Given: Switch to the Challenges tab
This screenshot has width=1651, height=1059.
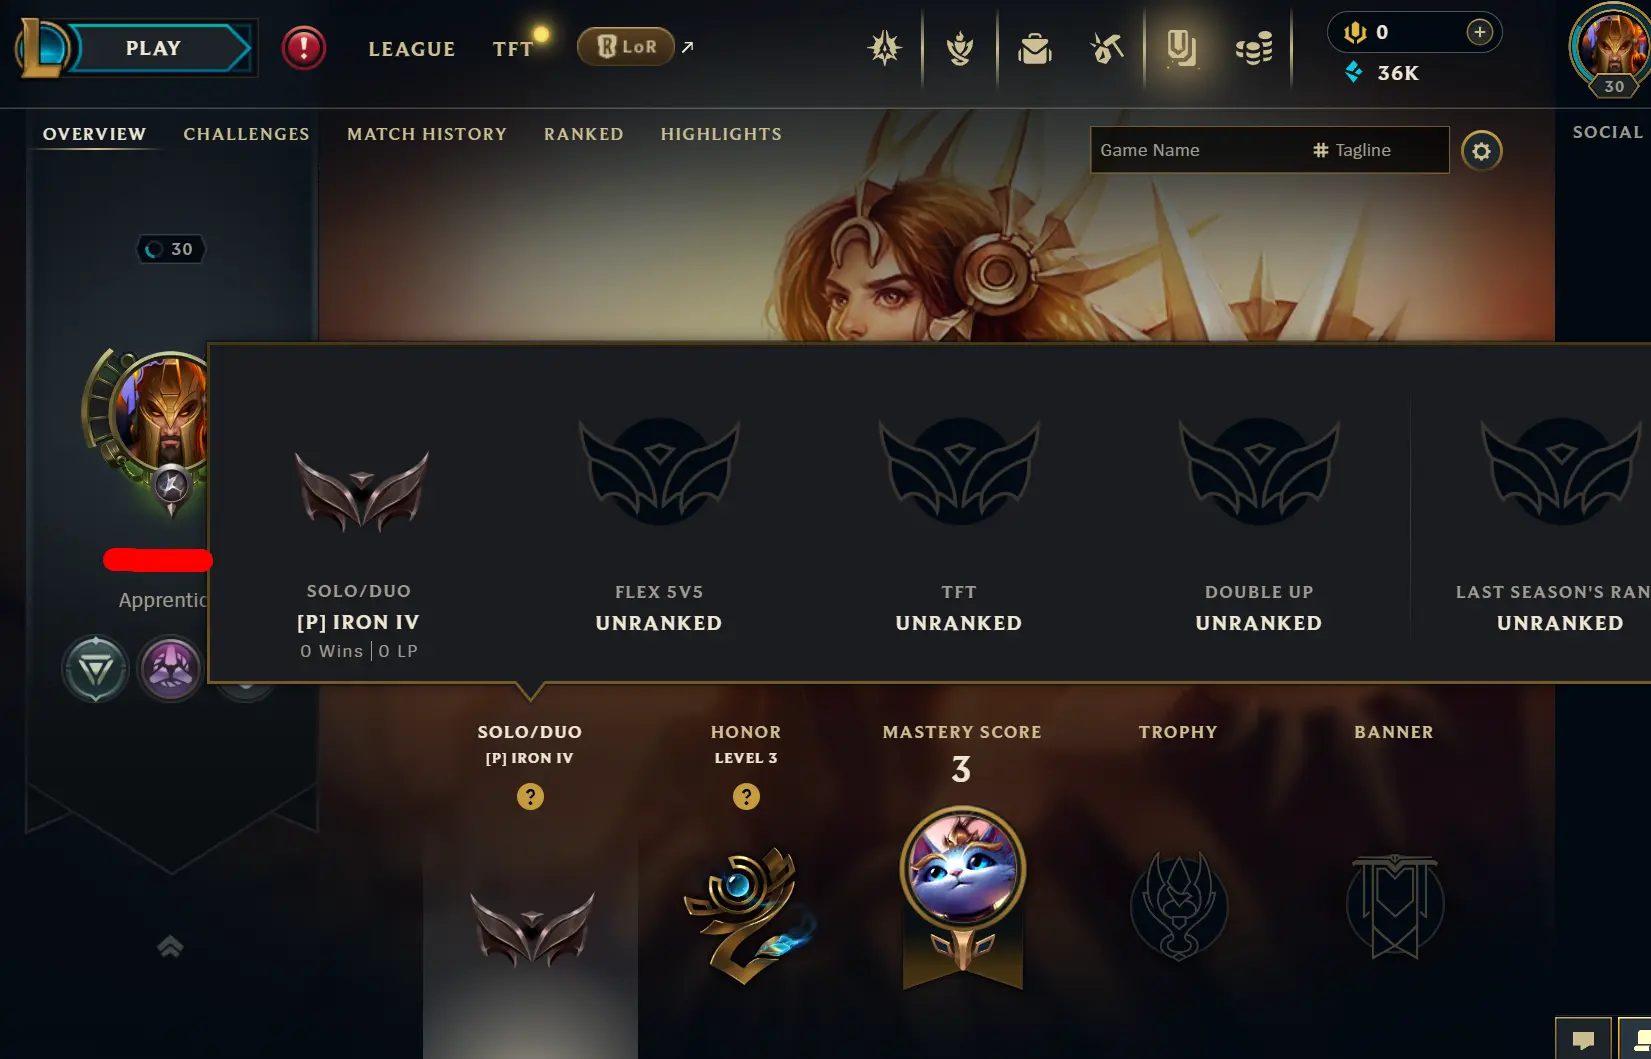Looking at the screenshot, I should point(246,134).
